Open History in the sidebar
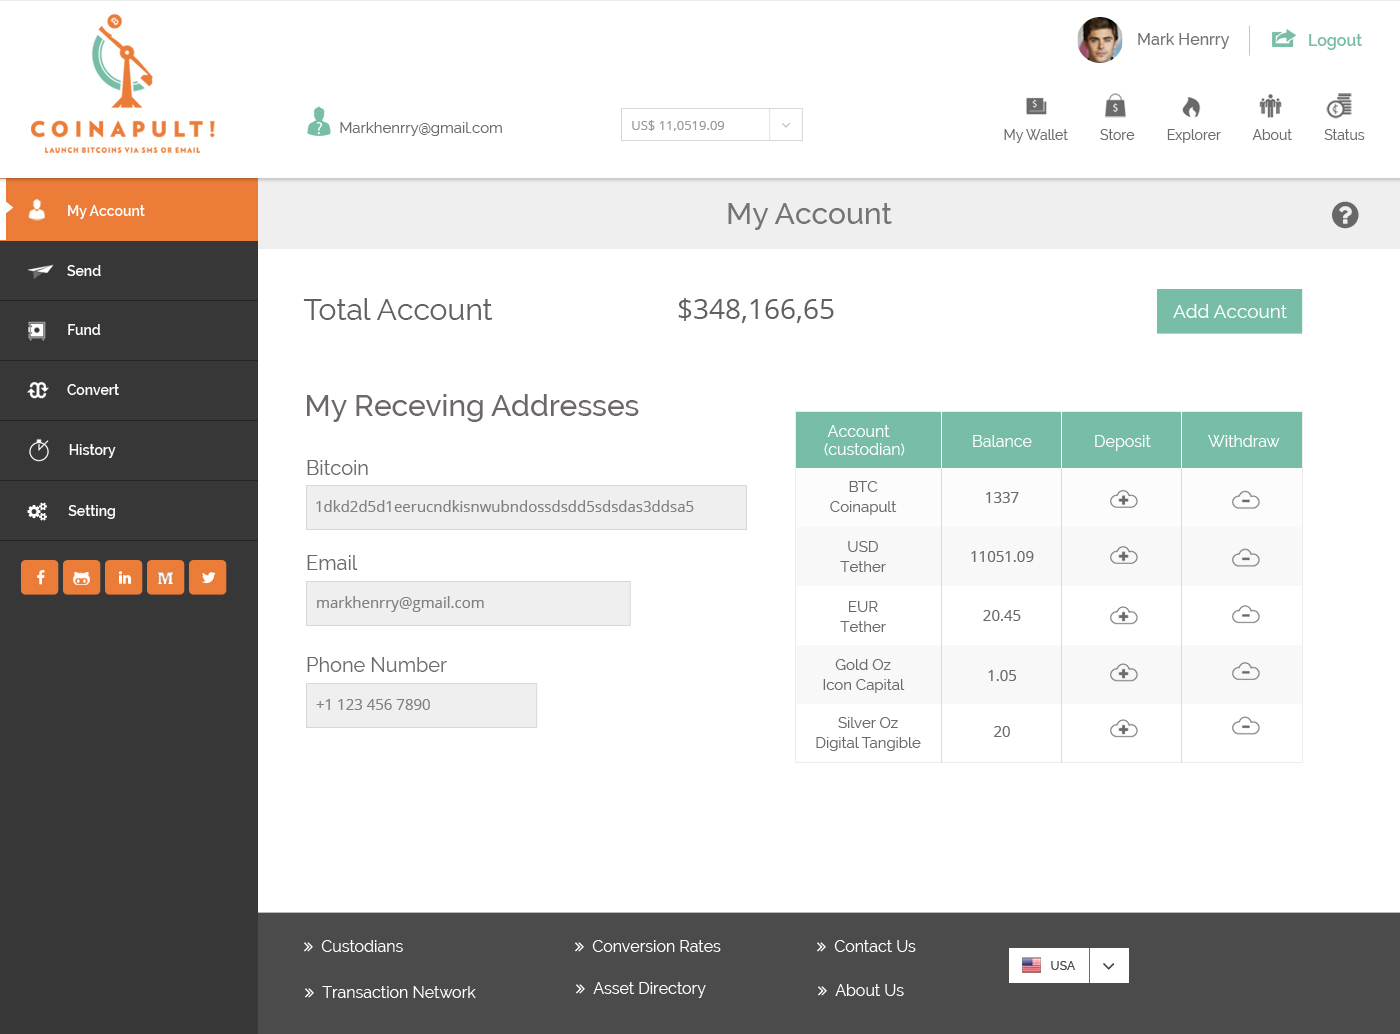This screenshot has height=1034, width=1400. (x=129, y=450)
